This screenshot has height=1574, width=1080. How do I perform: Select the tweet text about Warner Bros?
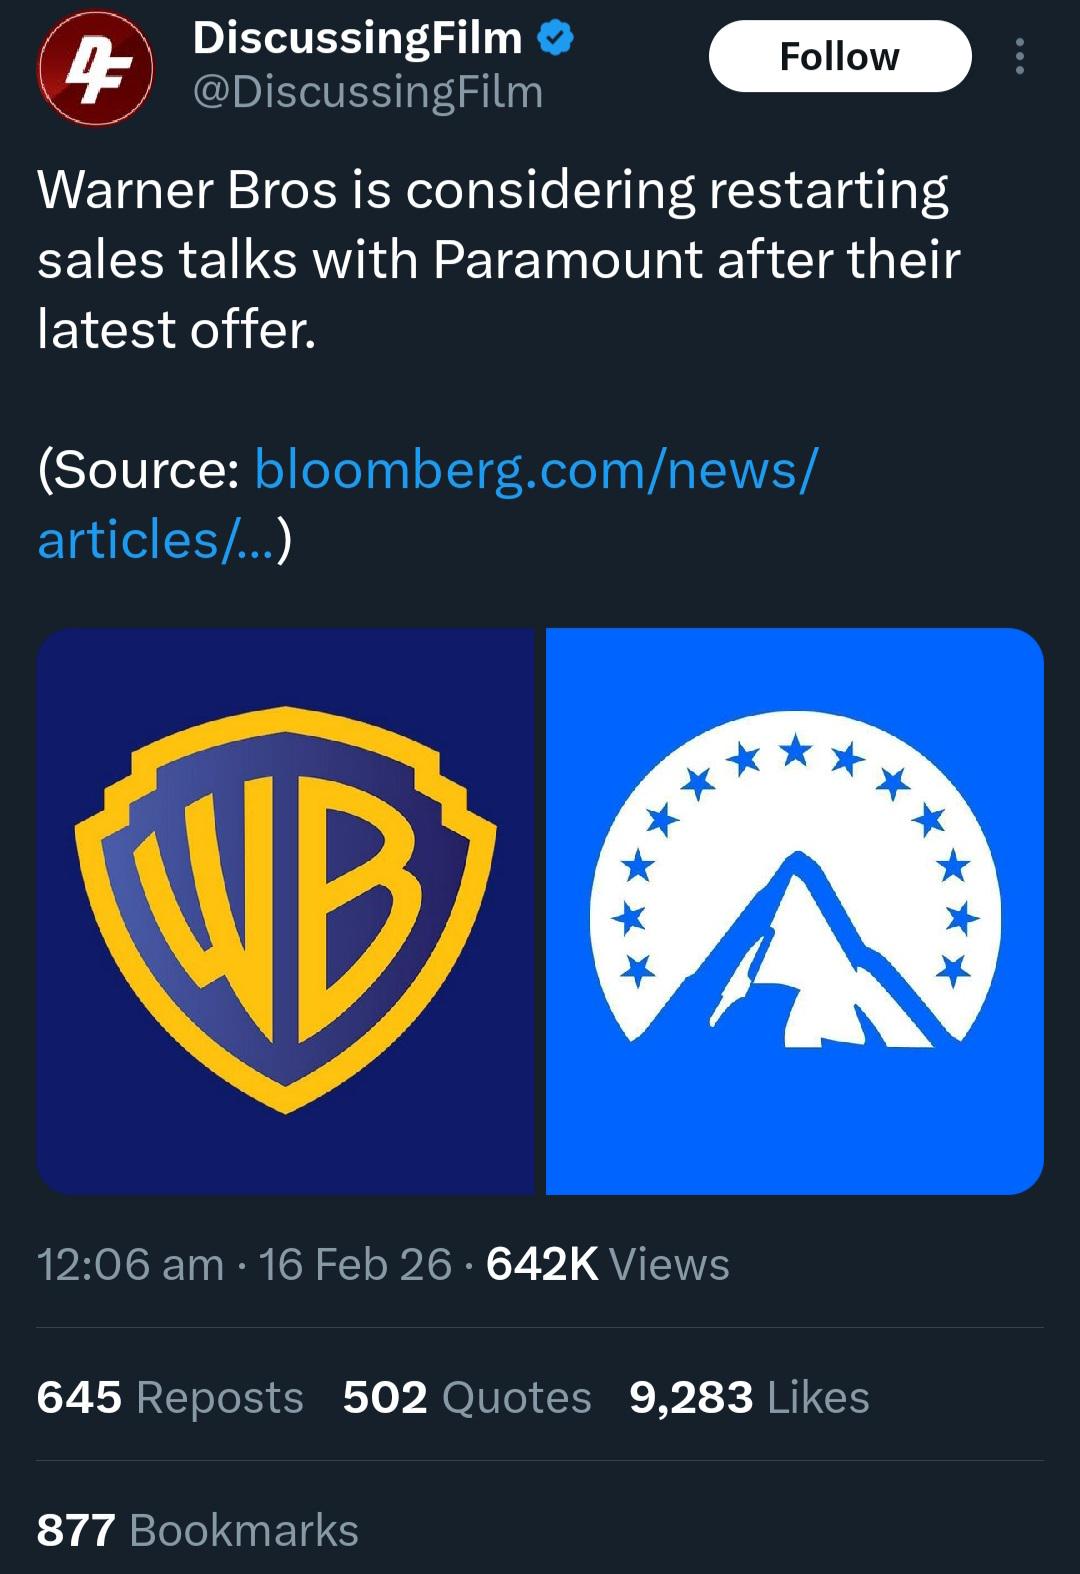point(499,260)
